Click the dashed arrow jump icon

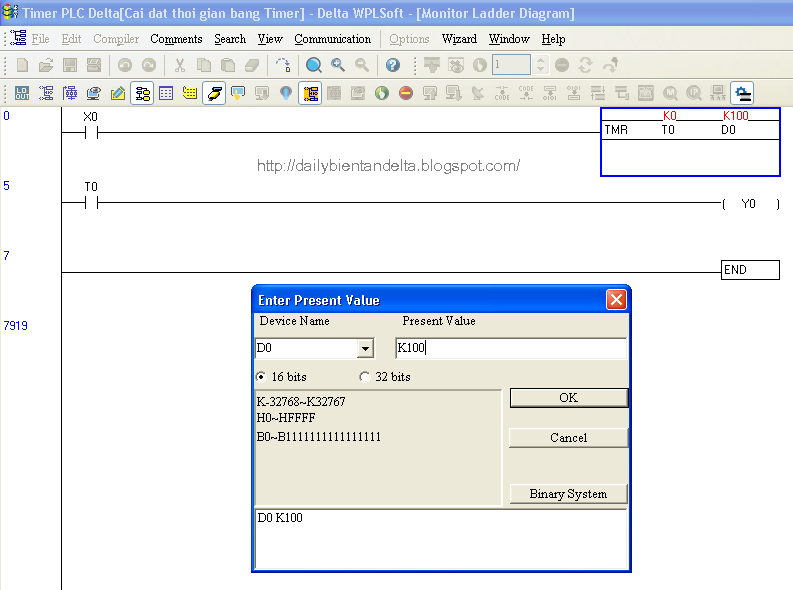pos(283,65)
